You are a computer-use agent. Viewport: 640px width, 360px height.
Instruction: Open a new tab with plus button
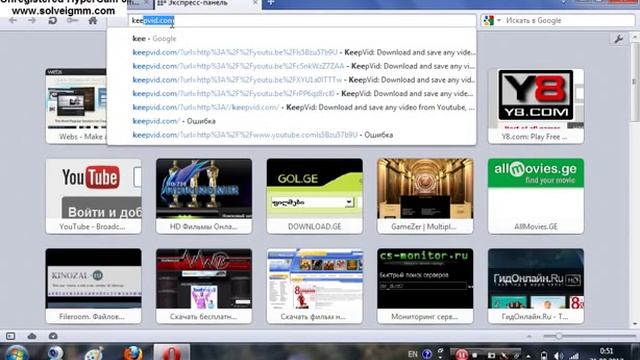click(271, 3)
